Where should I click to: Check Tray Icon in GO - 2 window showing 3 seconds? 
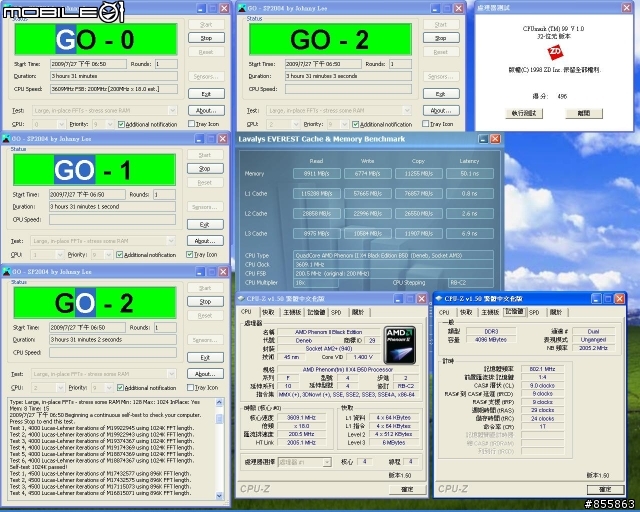tap(426, 124)
